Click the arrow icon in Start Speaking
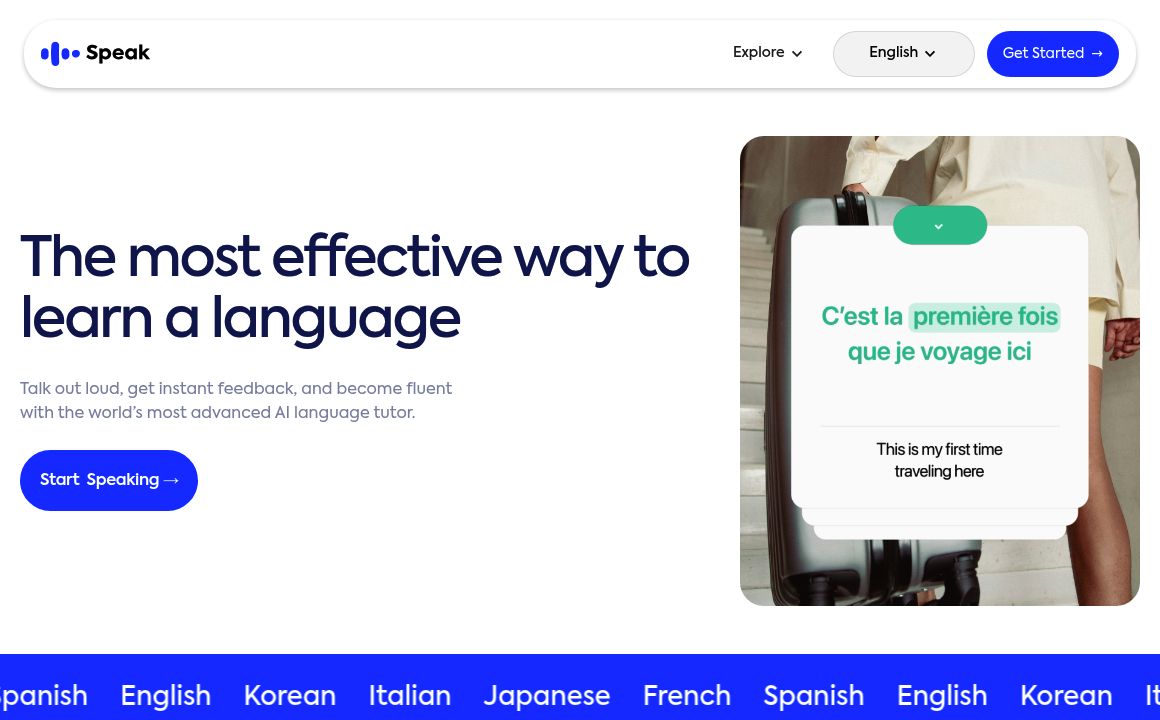 tap(171, 481)
